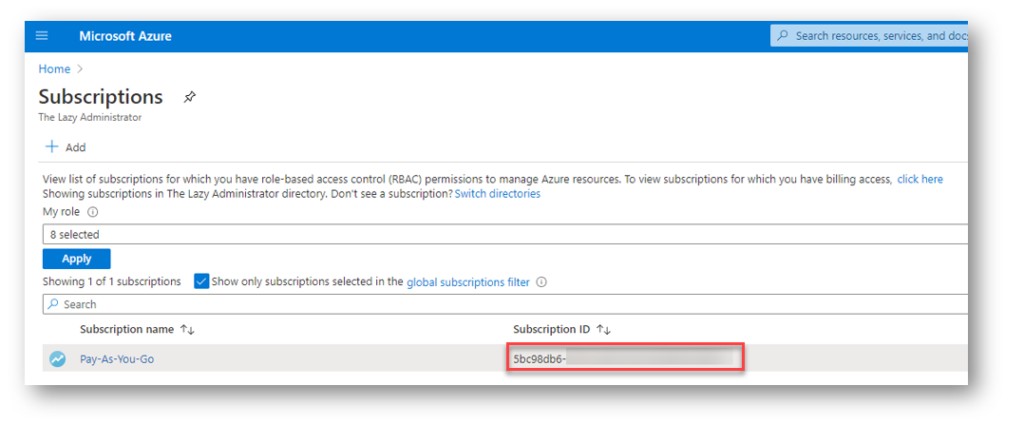Uncheck 'Show only subscriptions selected' checkbox
Screen dimensions: 1024x425
click(x=202, y=281)
